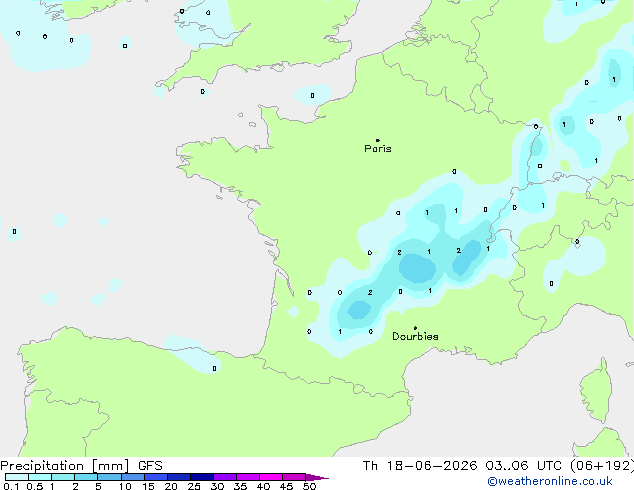Click the '15' legend scale label
The height and width of the screenshot is (490, 634).
click(148, 486)
